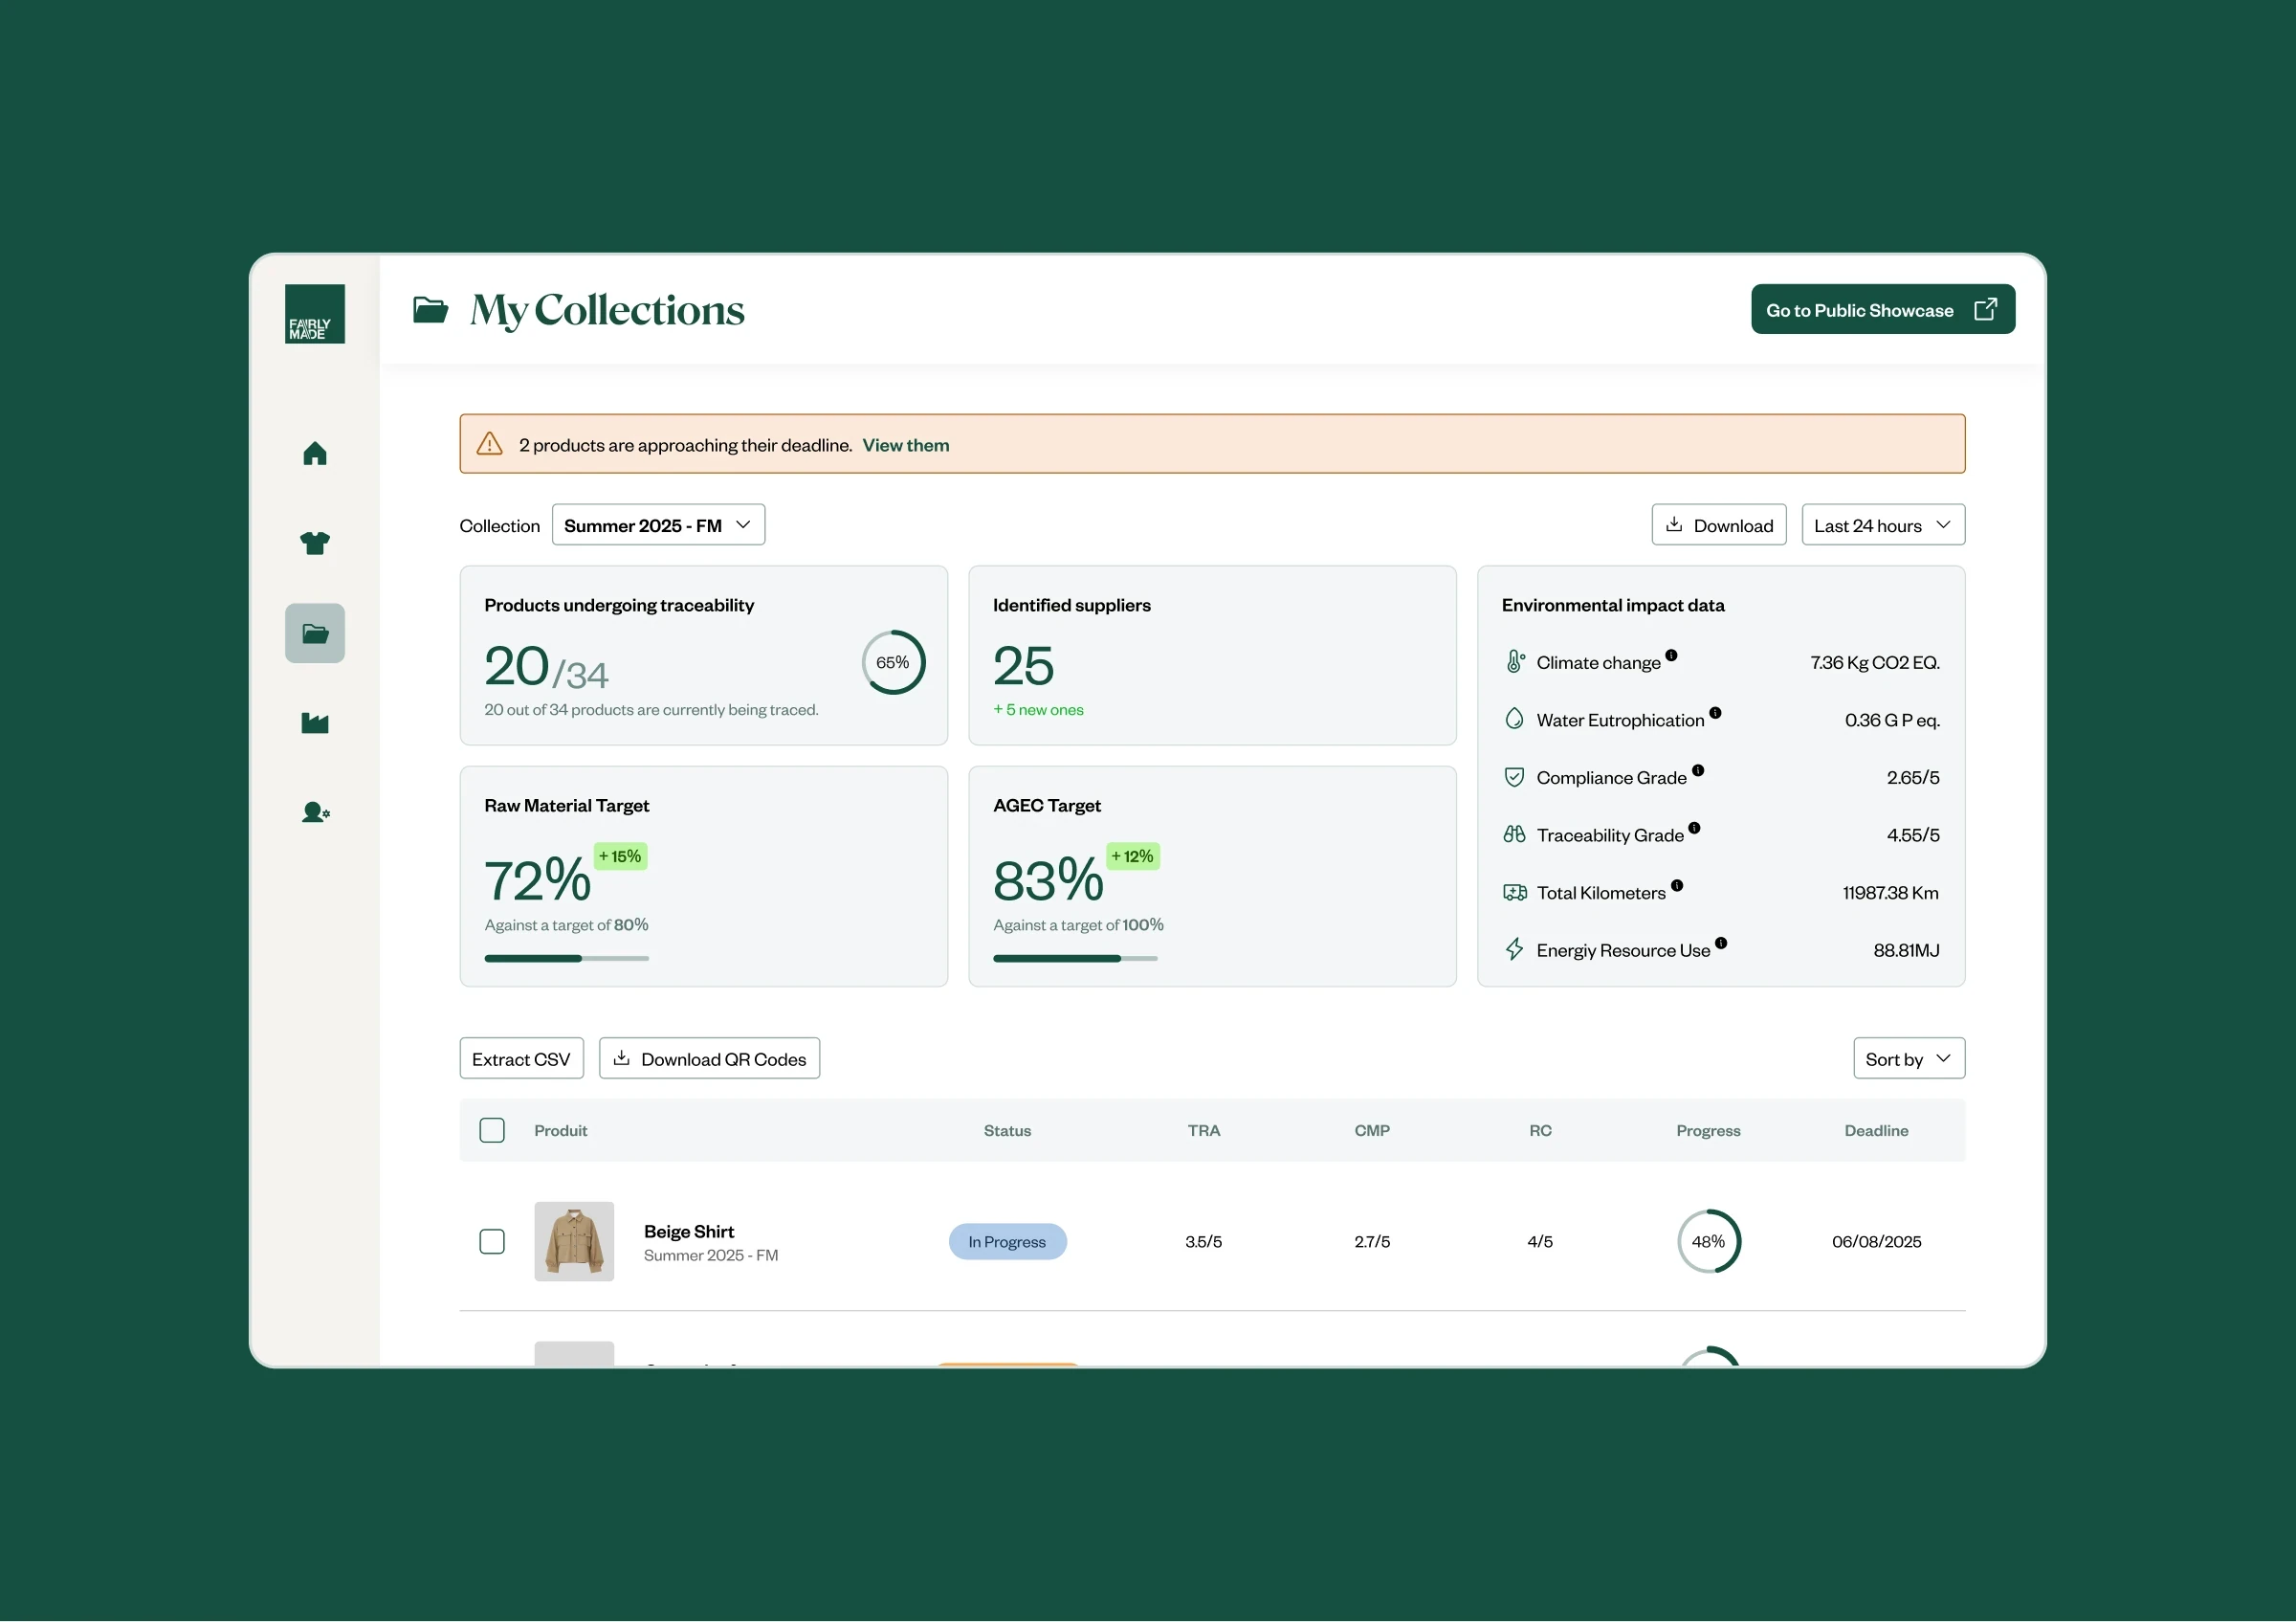The width and height of the screenshot is (2296, 1622).
Task: Check the Beige Shirt row checkbox
Action: tap(492, 1241)
